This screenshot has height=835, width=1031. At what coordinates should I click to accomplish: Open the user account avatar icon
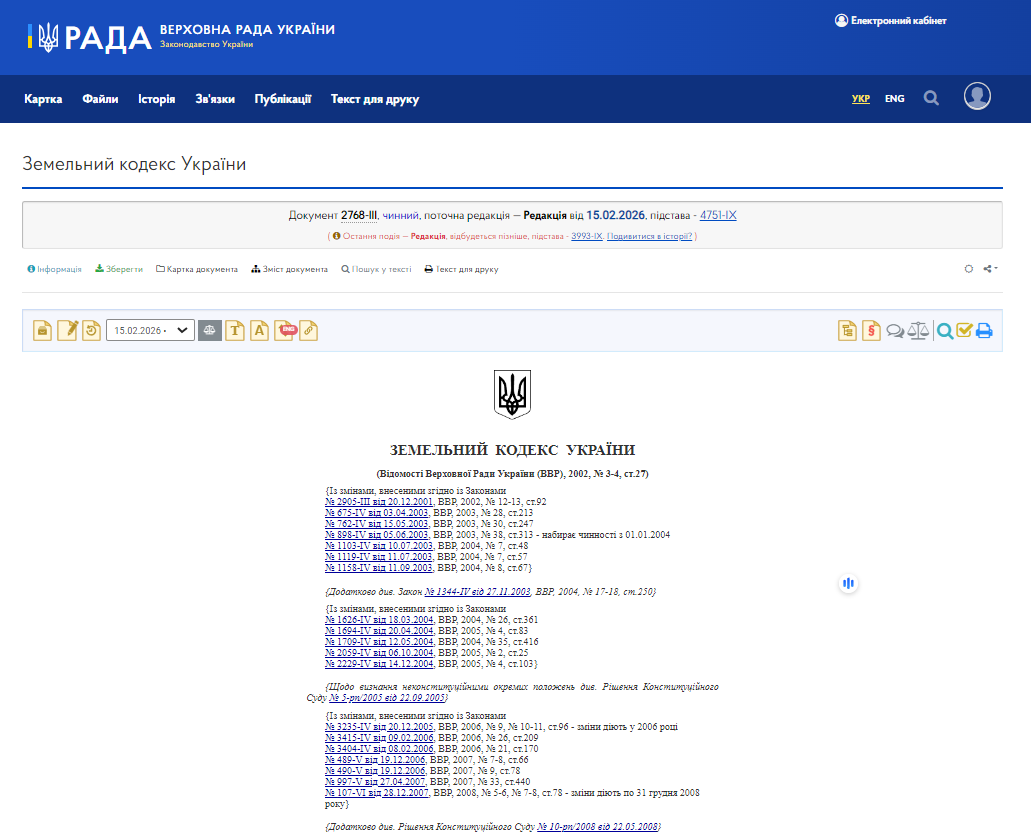977,96
